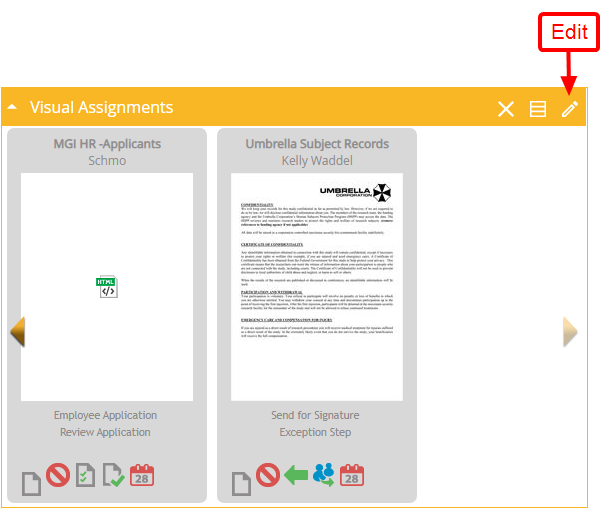
Task: Click the Send for Signature label
Action: tap(315, 415)
